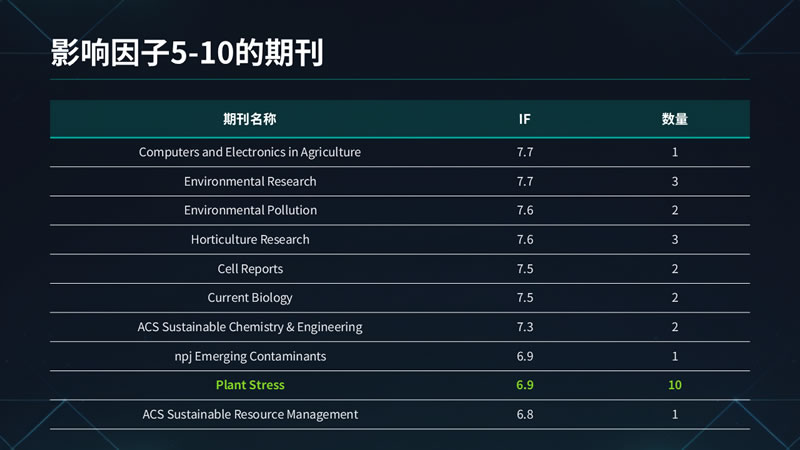Viewport: 800px width, 450px height.
Task: Select the 数量 column header
Action: click(675, 119)
